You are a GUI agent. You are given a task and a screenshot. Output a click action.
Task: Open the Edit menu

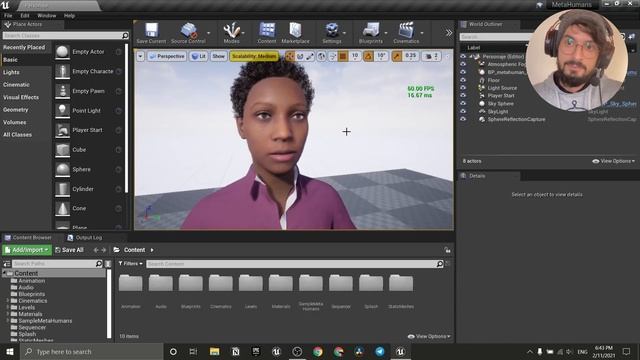(25, 16)
